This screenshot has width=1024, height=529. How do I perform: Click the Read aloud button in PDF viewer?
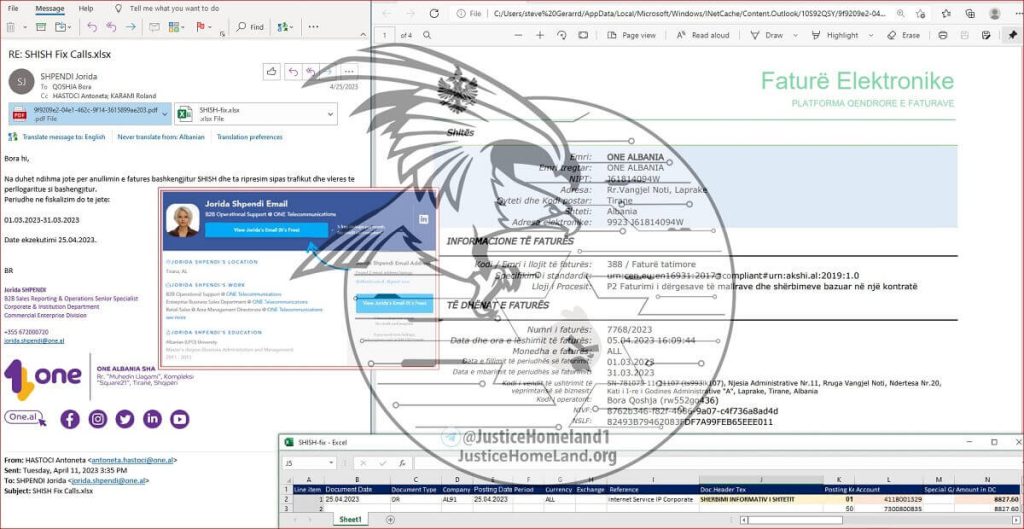(x=703, y=35)
